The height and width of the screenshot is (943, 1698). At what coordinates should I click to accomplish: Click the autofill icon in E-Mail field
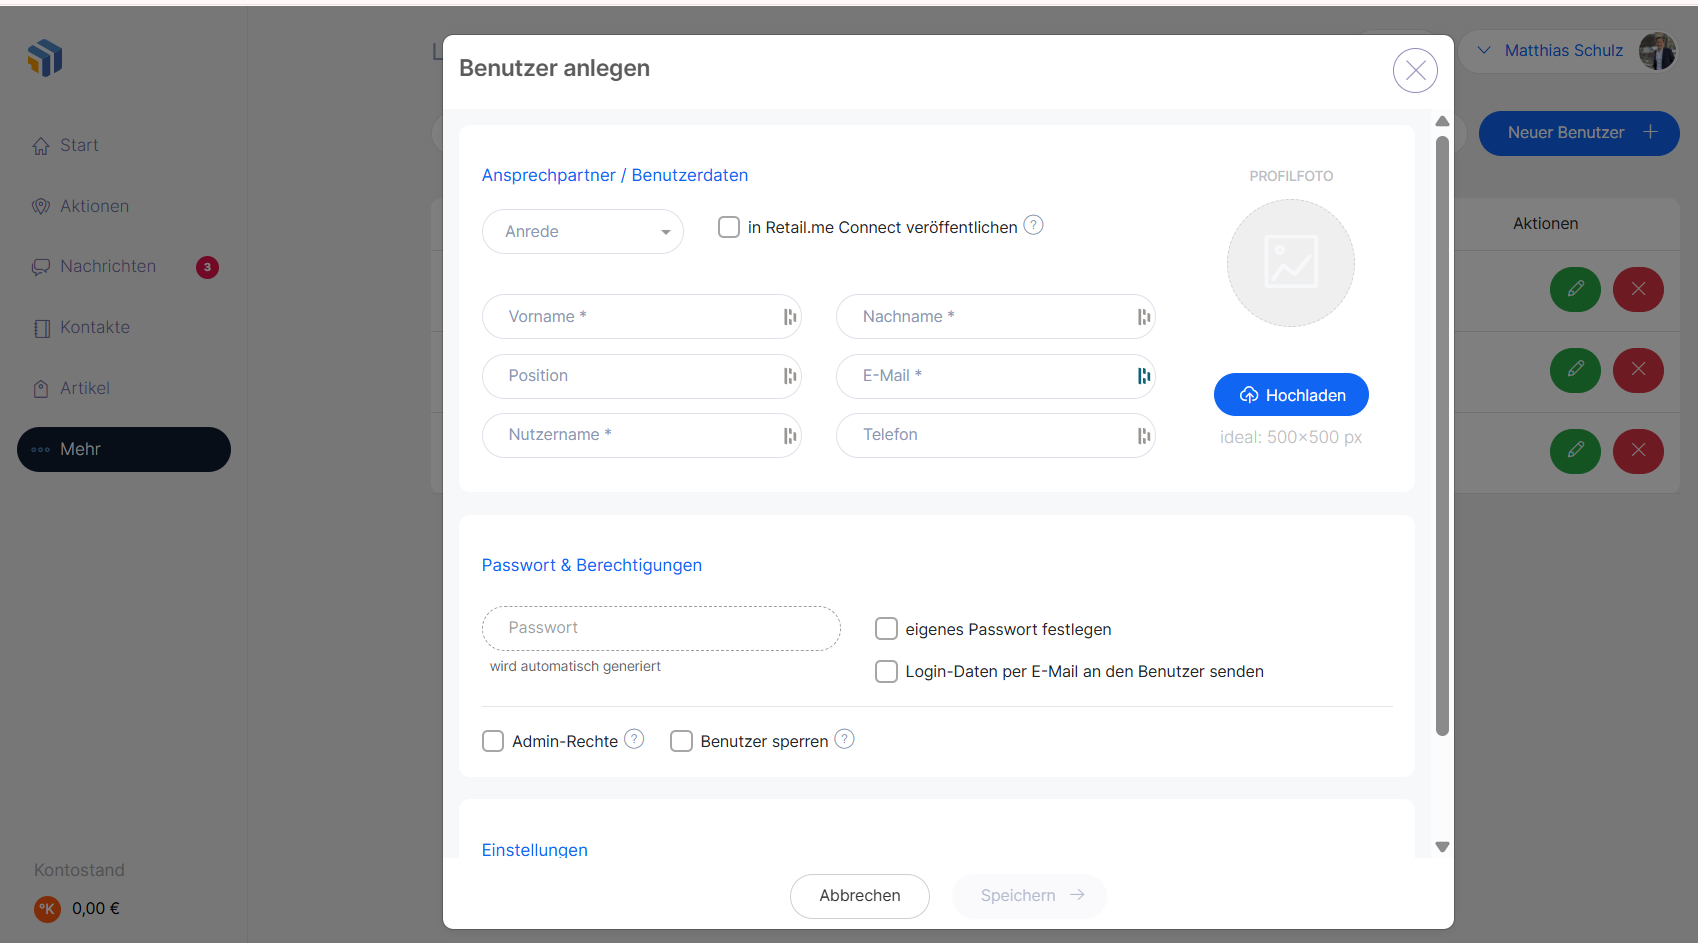1143,376
